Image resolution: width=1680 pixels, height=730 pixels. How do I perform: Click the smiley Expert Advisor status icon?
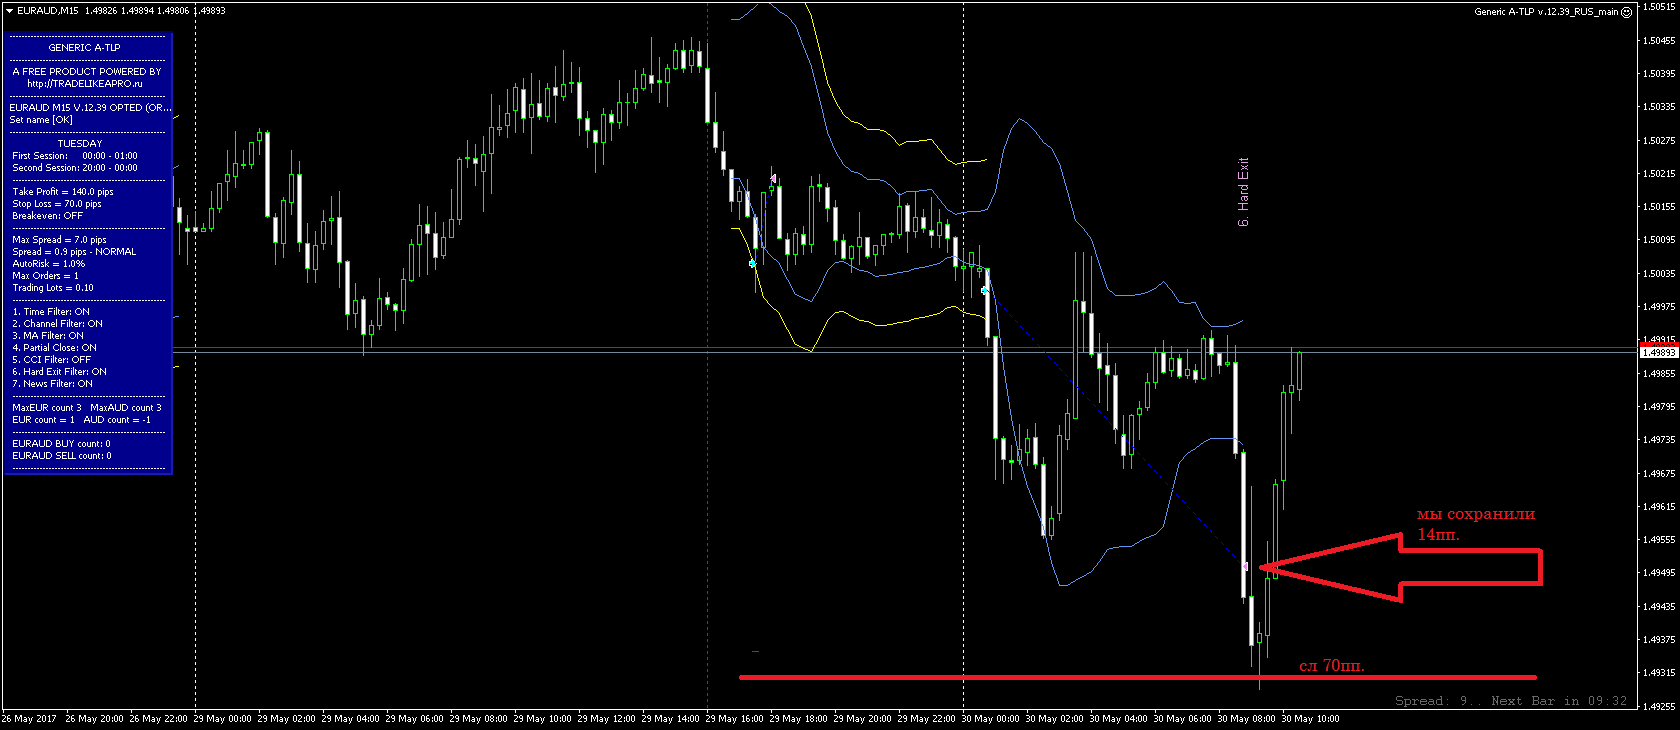pyautogui.click(x=1627, y=12)
